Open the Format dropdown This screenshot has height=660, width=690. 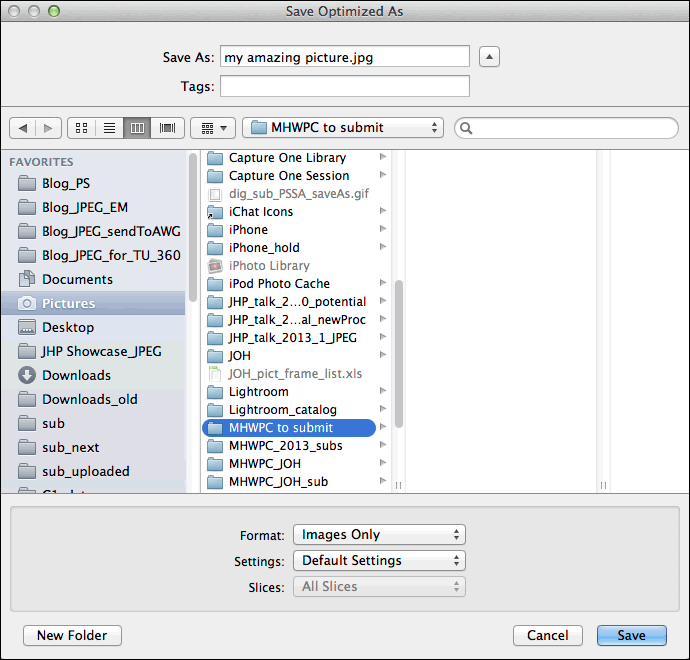pos(379,535)
